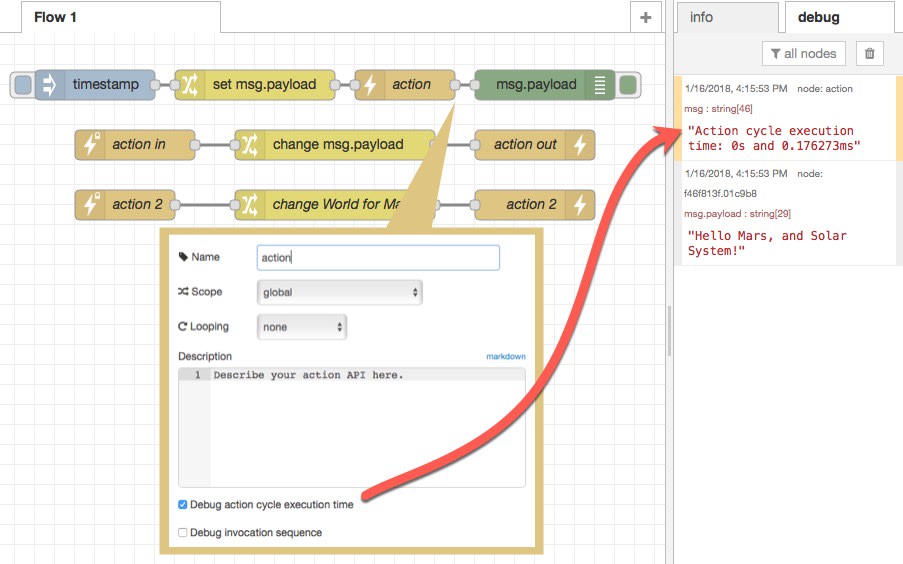The width and height of the screenshot is (903, 564).
Task: Click lightning icon on right action 2 node
Action: [580, 205]
